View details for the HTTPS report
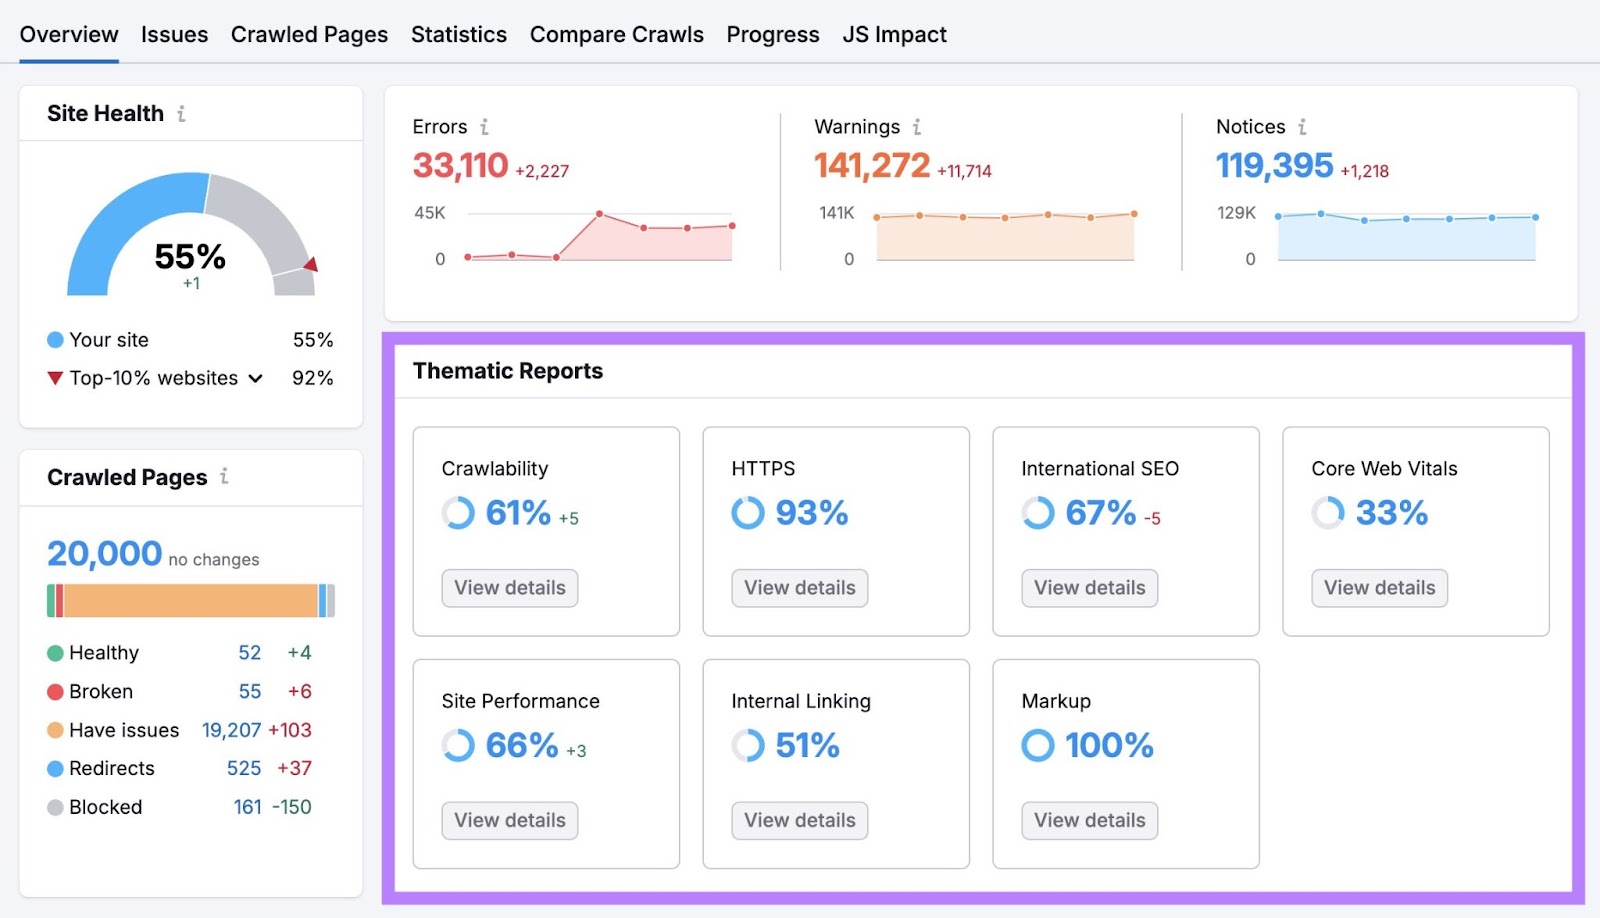Screen dimensions: 1600x918 pyautogui.click(x=799, y=588)
